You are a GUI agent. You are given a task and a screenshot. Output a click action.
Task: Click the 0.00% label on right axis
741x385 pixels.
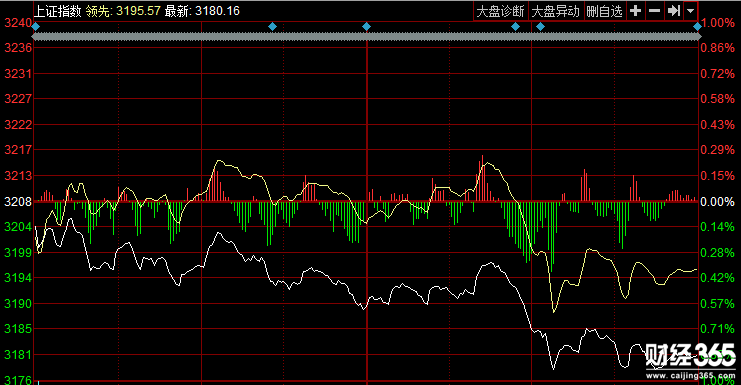[717, 202]
